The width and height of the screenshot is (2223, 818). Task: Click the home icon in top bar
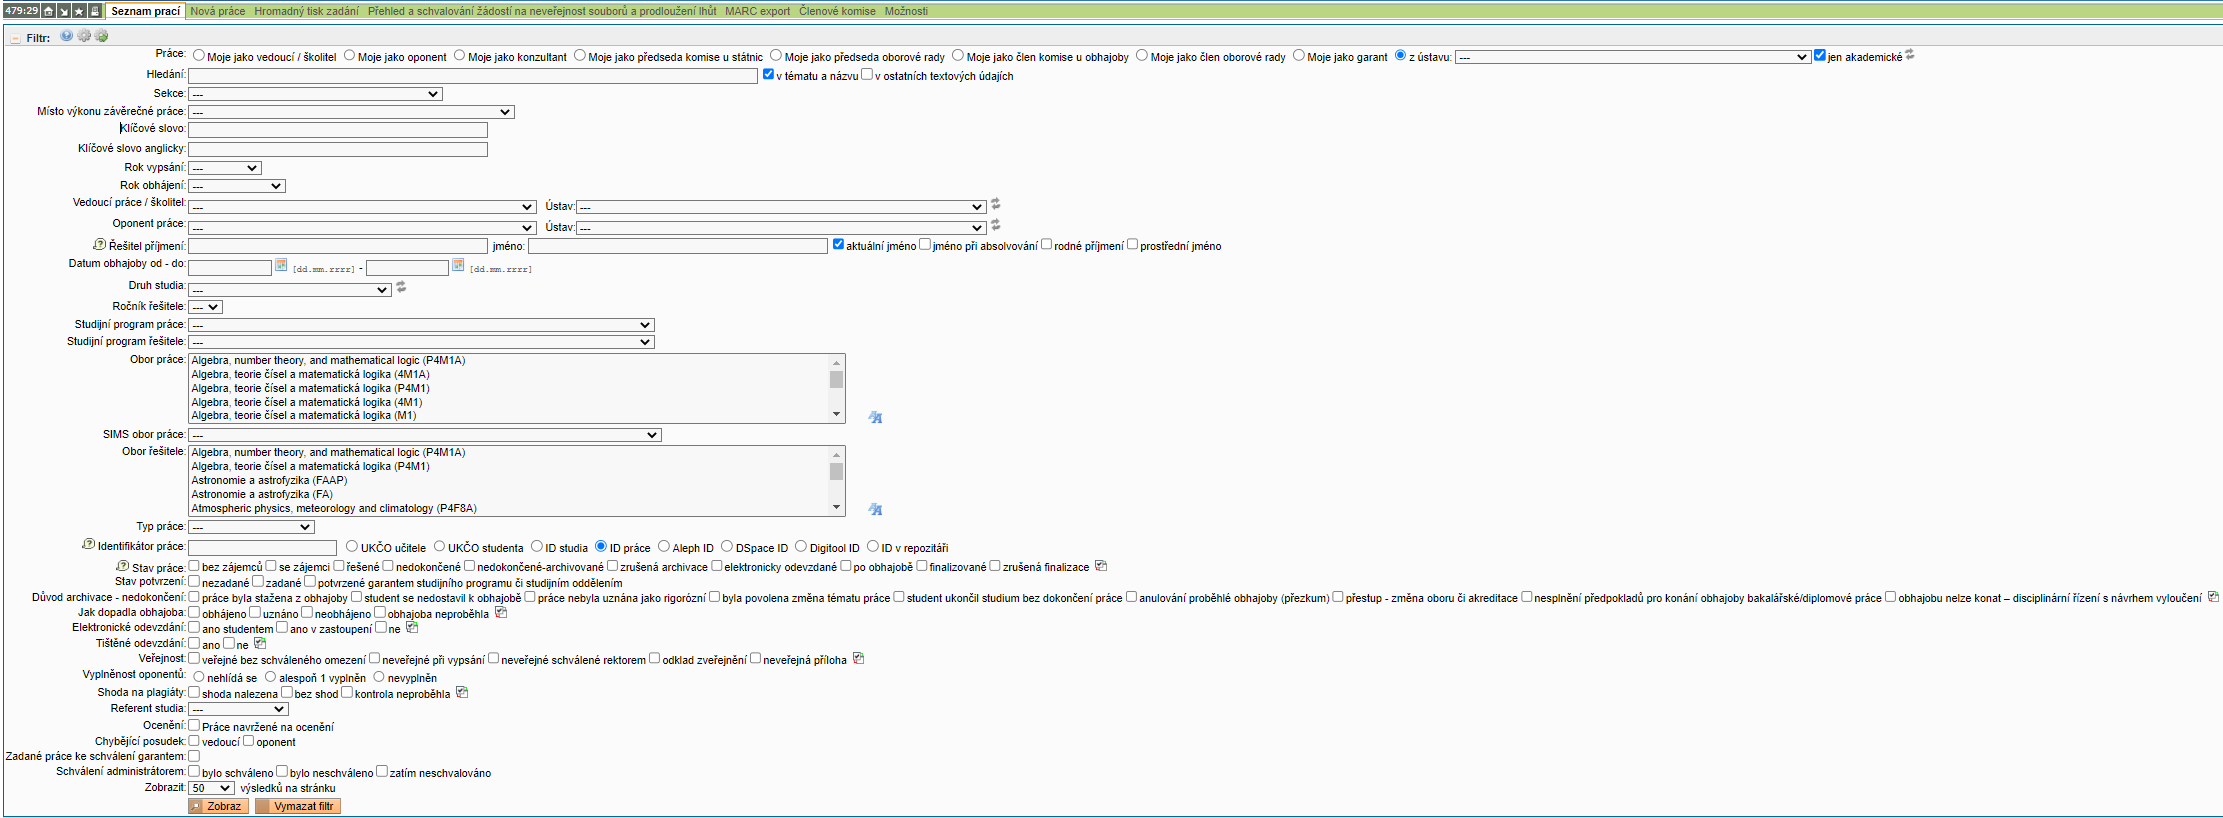48,11
